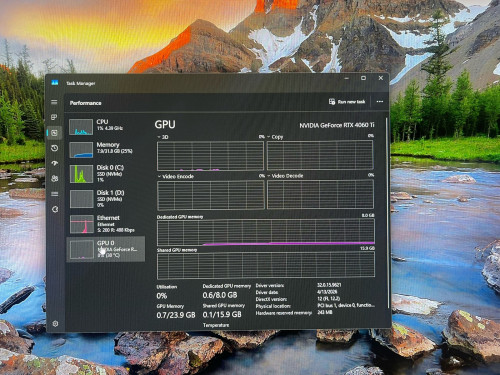The width and height of the screenshot is (500, 375).
Task: Click the Hardware reserved memory value
Action: pos(325,312)
